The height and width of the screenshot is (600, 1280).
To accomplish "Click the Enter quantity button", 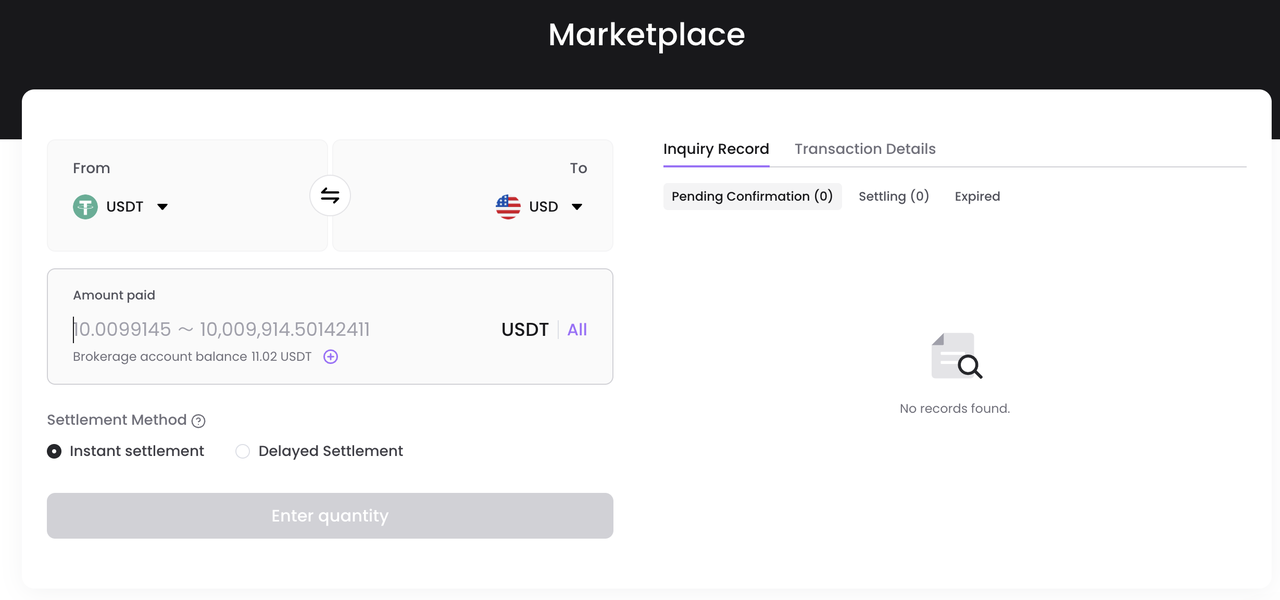I will (x=330, y=516).
